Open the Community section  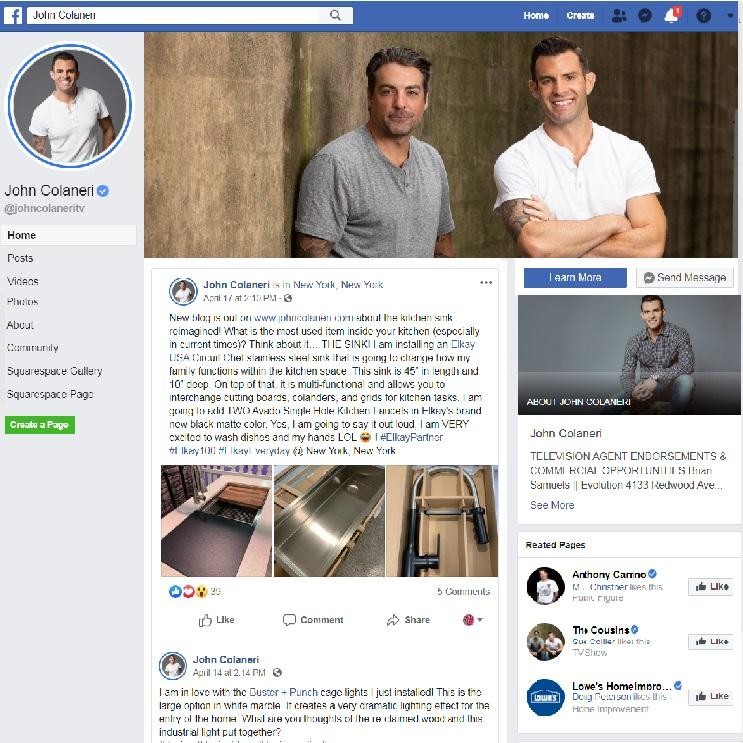point(32,348)
